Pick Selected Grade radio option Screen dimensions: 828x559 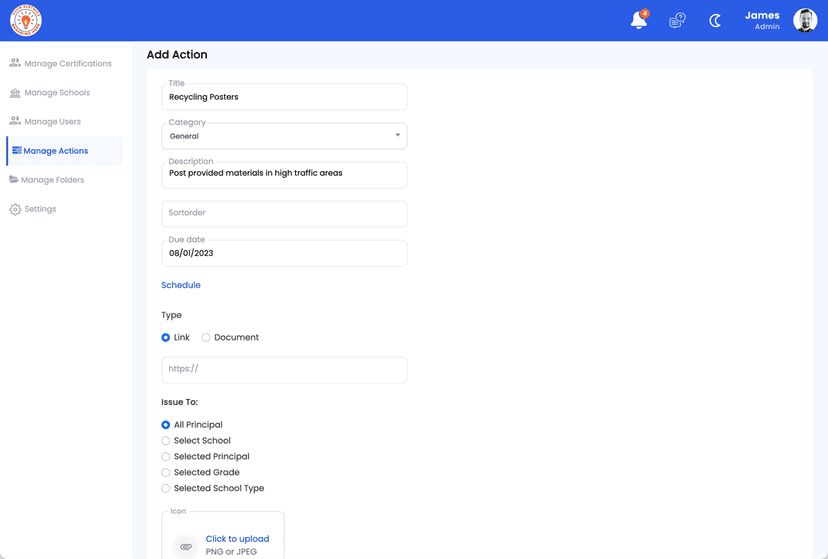point(166,472)
